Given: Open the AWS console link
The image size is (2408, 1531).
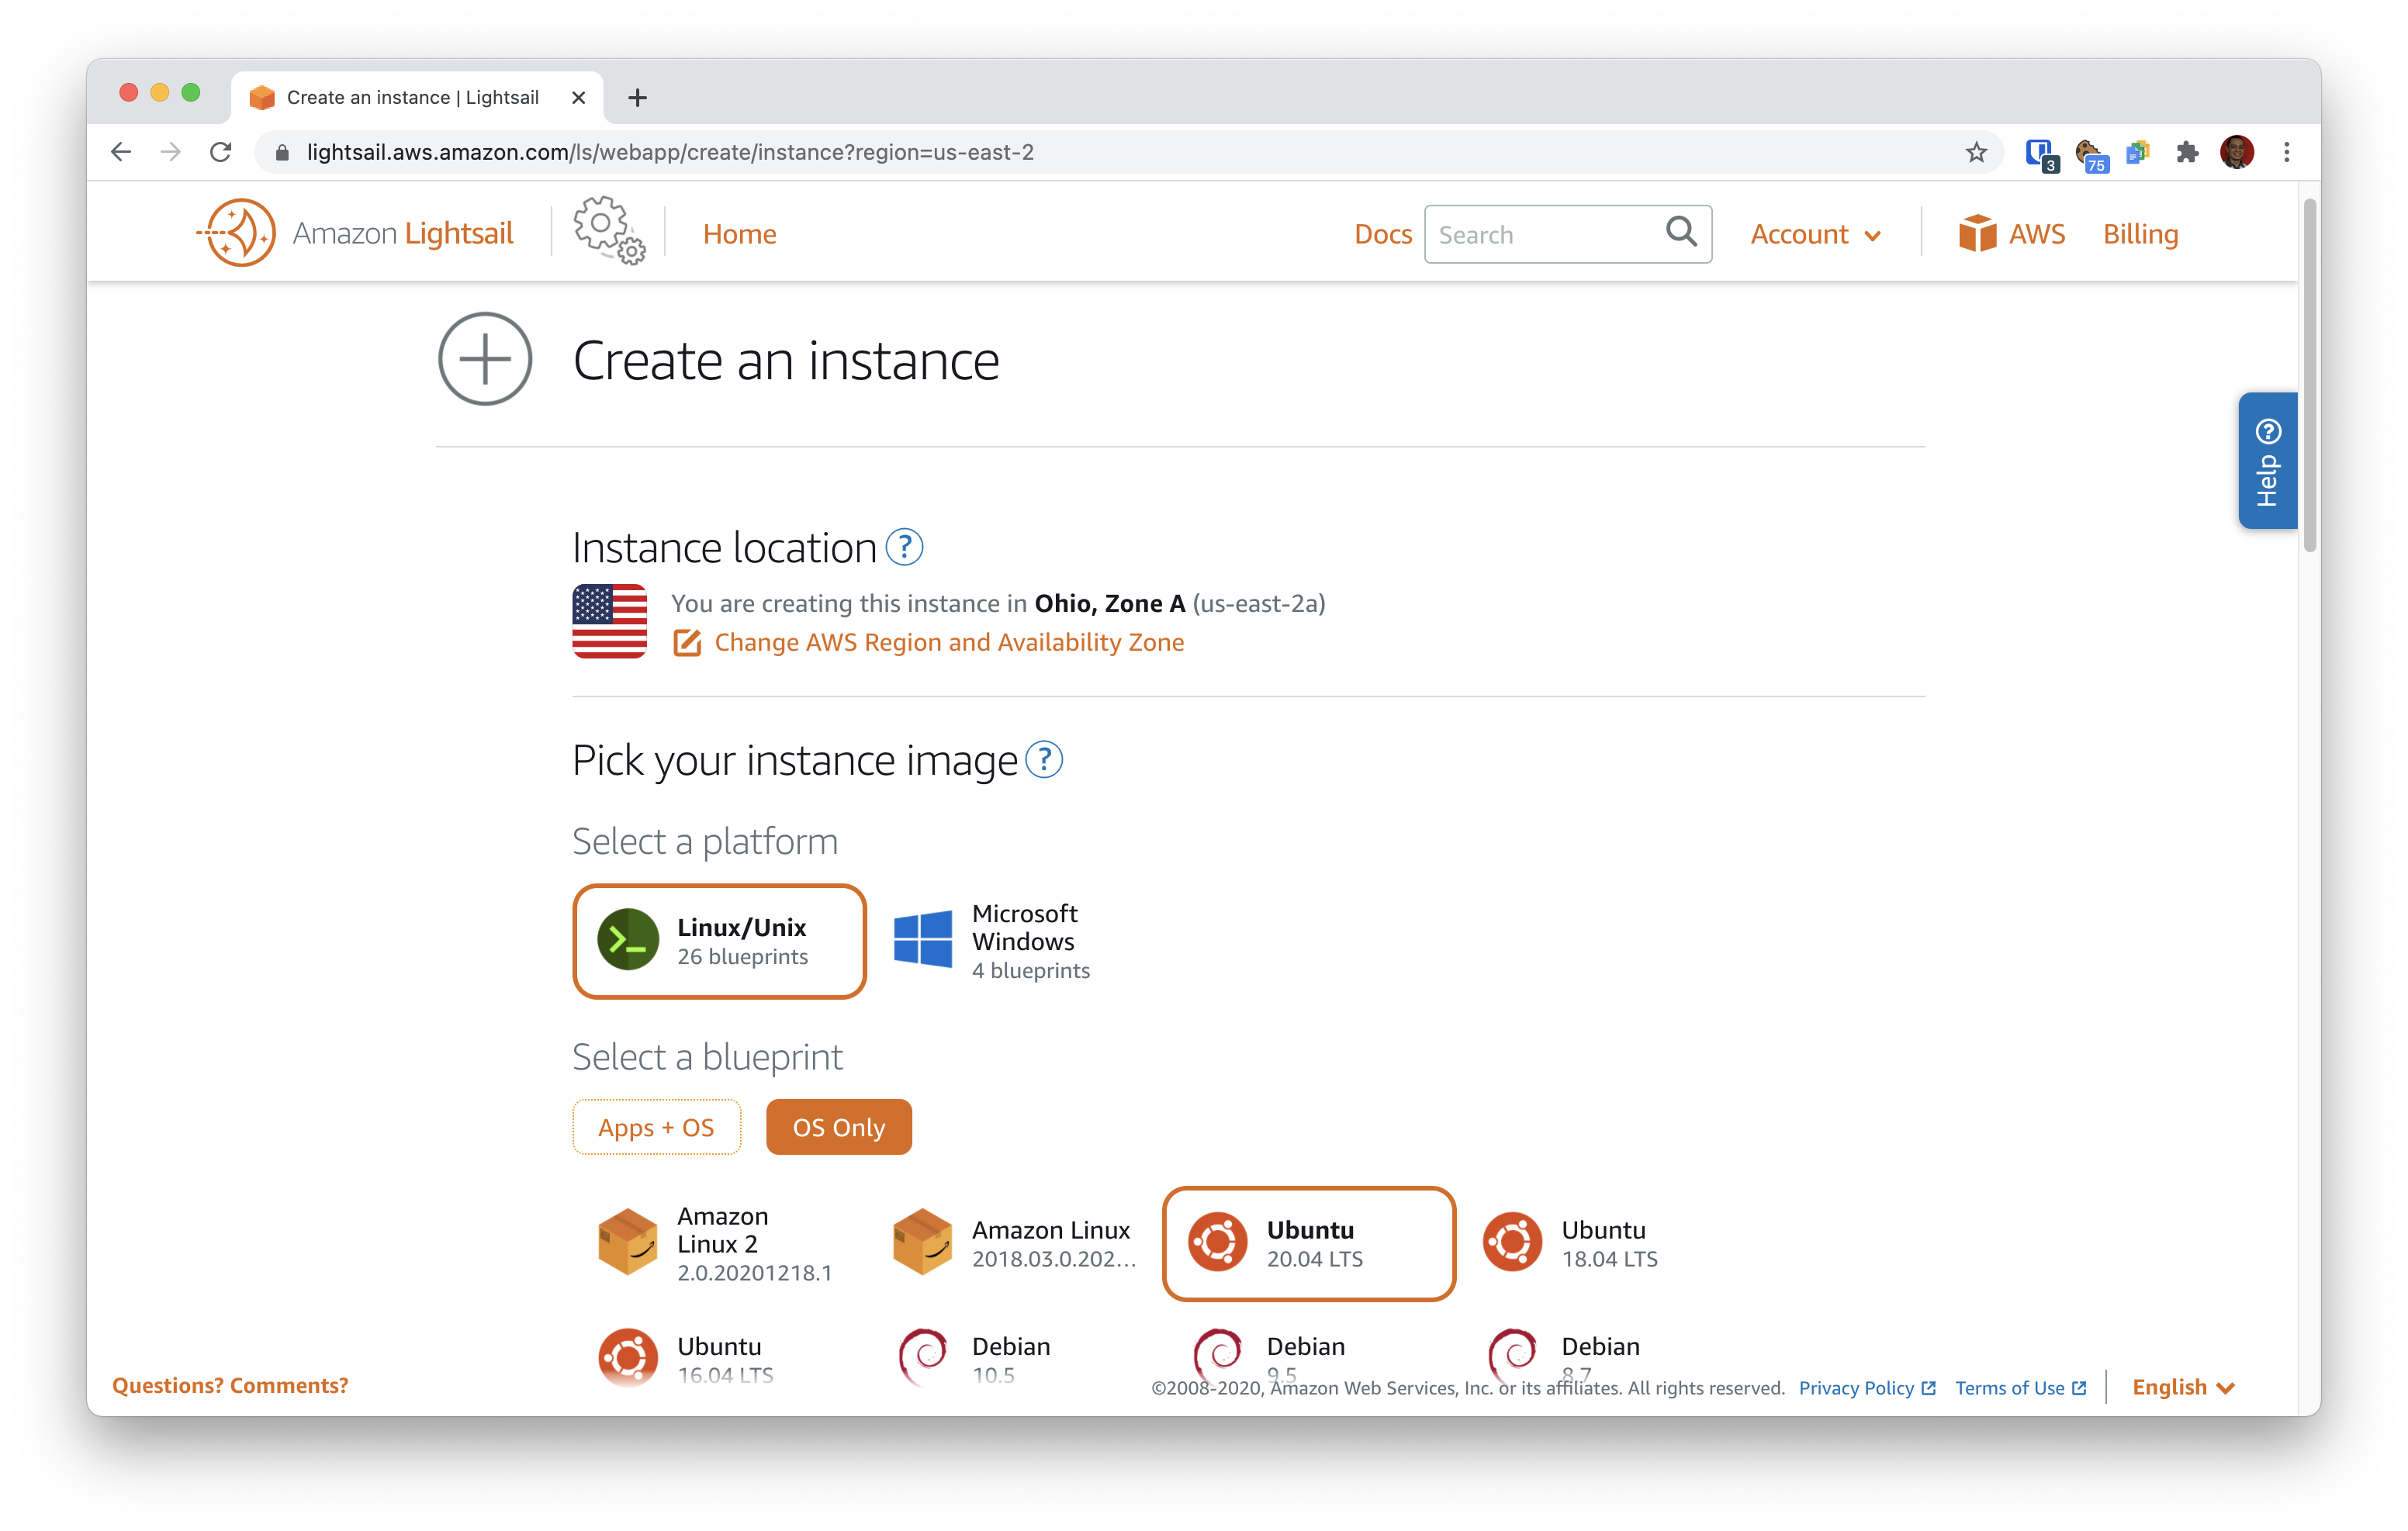Looking at the screenshot, I should click(2011, 234).
